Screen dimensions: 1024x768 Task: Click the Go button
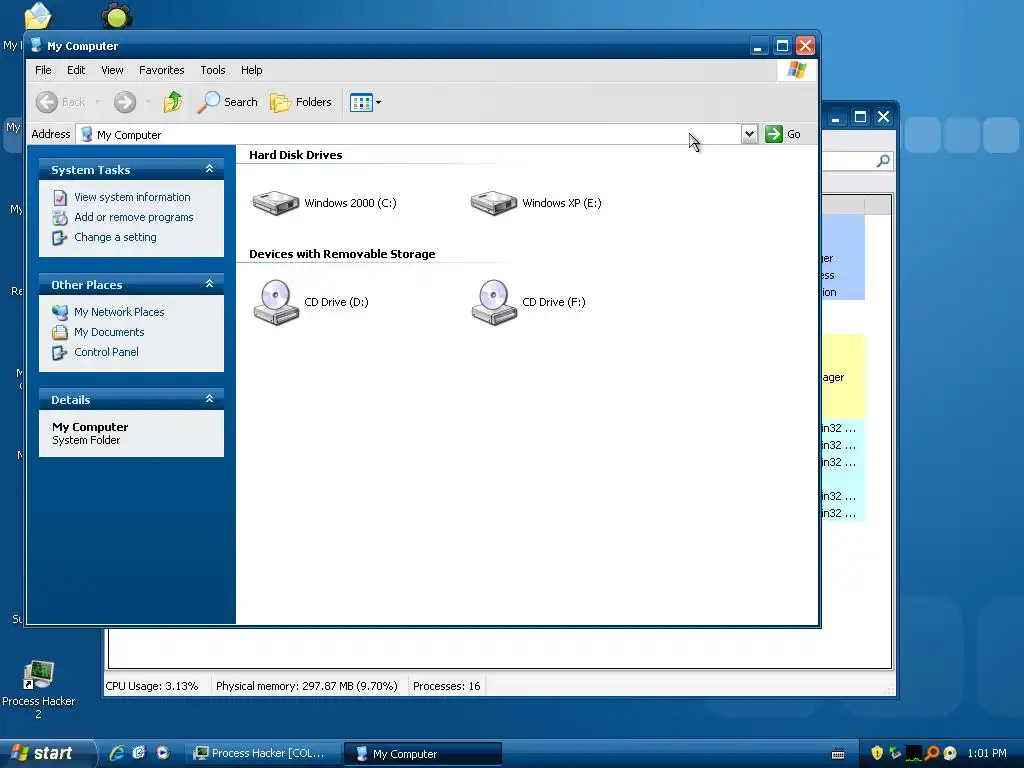(x=783, y=134)
